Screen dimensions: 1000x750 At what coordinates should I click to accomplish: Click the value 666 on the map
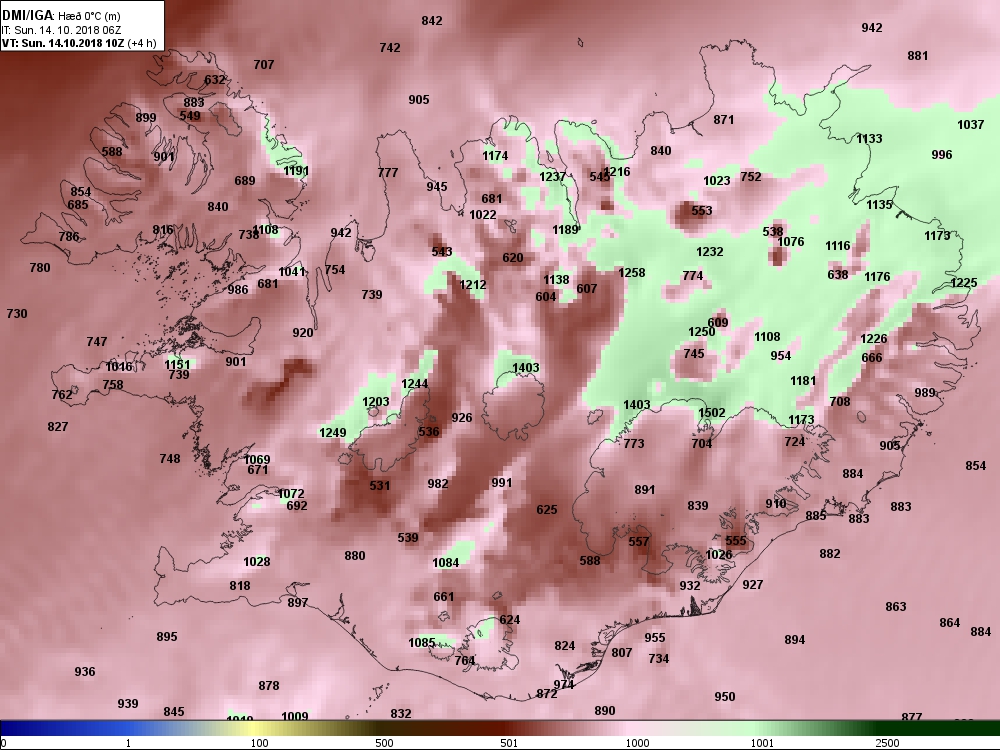(872, 358)
